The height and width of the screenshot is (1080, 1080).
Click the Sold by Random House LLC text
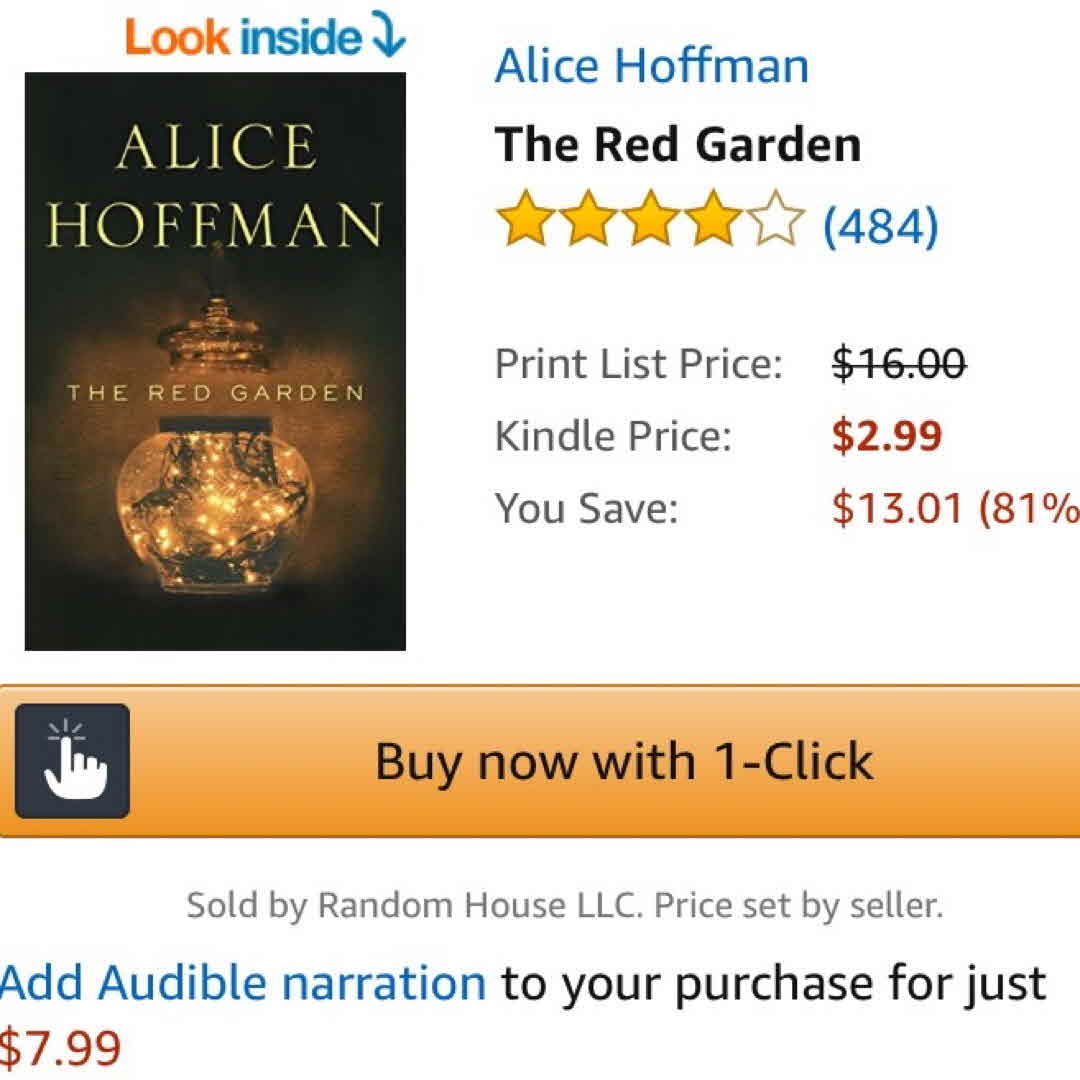click(564, 906)
